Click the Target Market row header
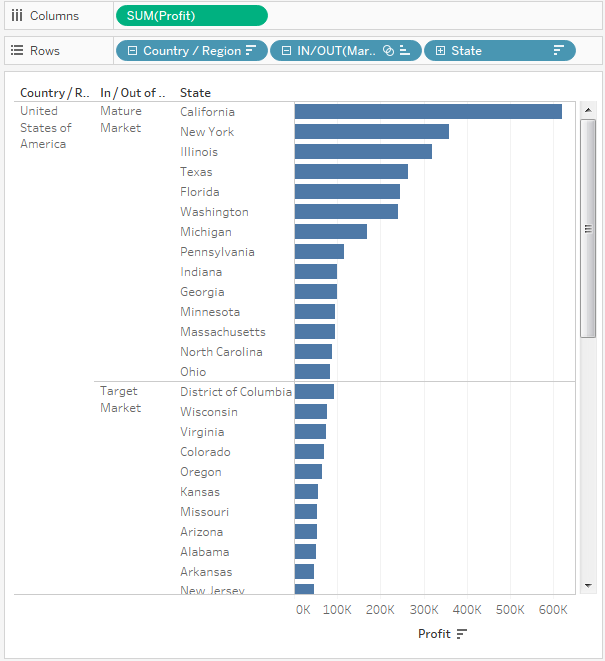605x661 pixels. pyautogui.click(x=121, y=399)
